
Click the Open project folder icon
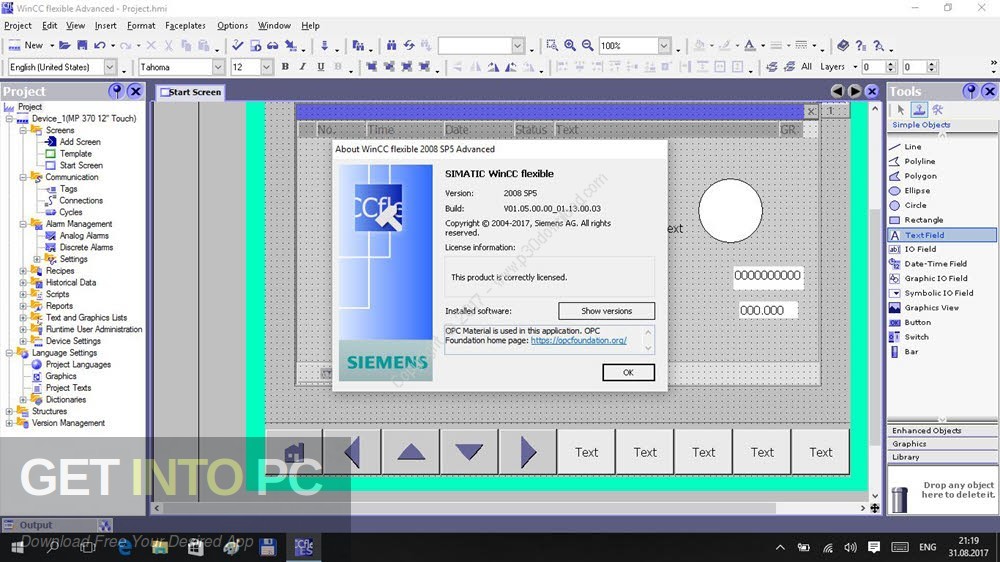point(64,45)
